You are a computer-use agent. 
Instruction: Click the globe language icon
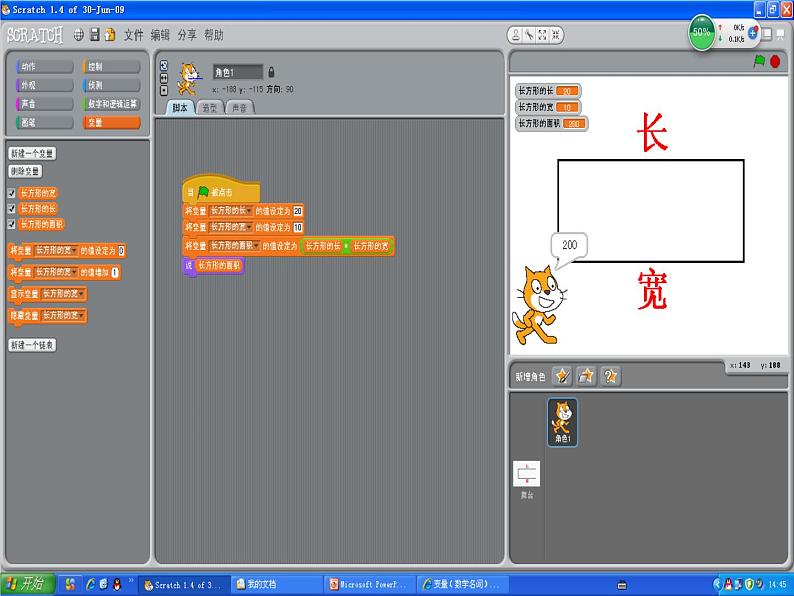click(x=78, y=35)
